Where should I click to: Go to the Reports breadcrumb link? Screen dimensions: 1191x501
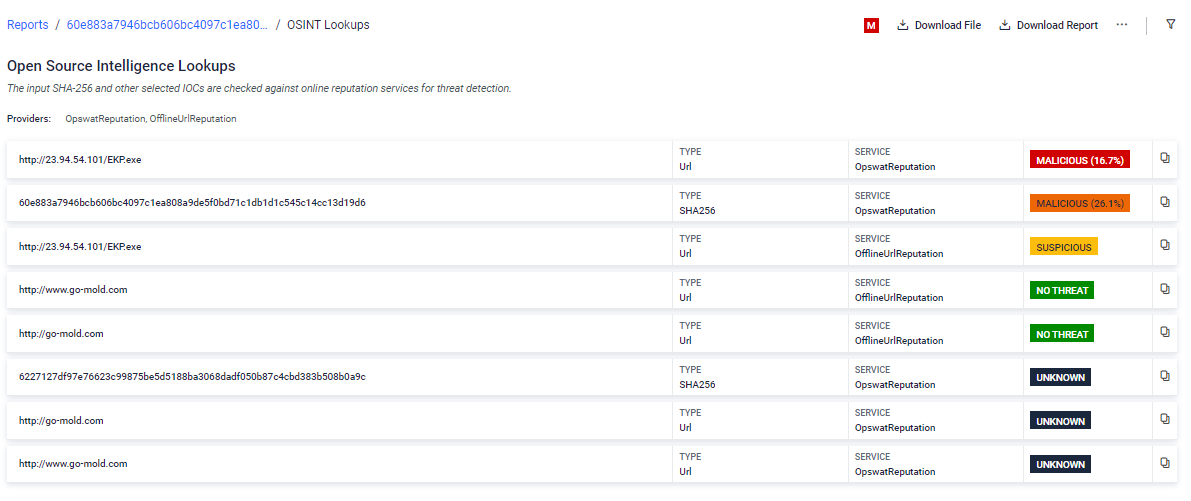coord(27,25)
